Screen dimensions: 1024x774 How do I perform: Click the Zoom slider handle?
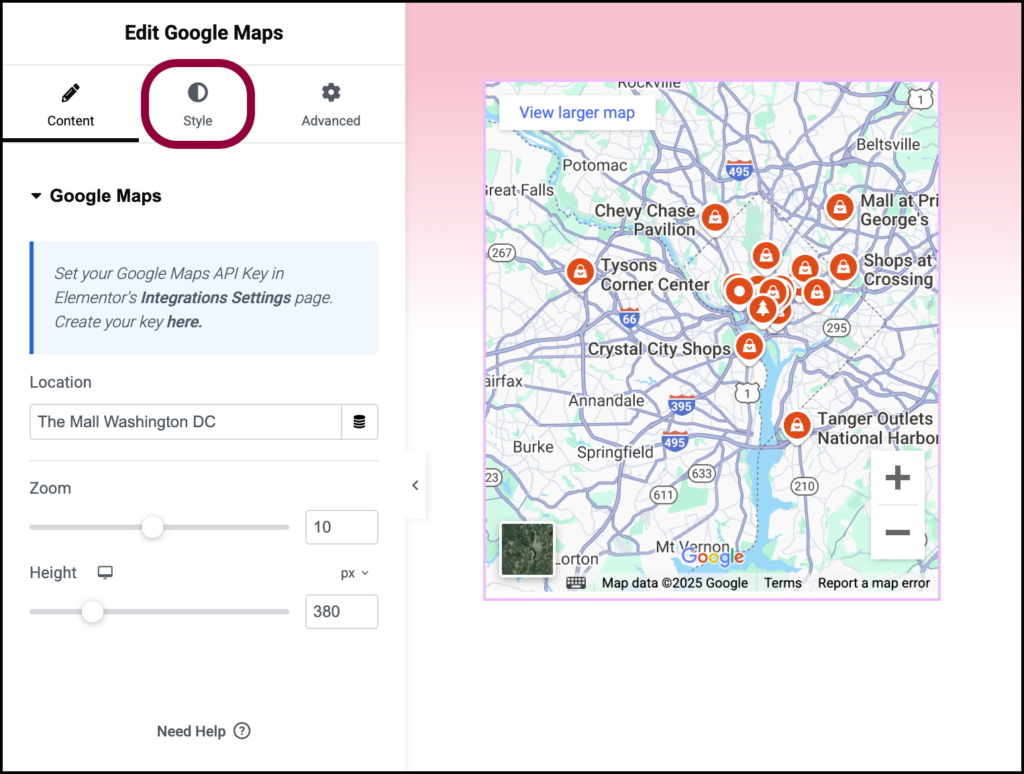click(152, 527)
